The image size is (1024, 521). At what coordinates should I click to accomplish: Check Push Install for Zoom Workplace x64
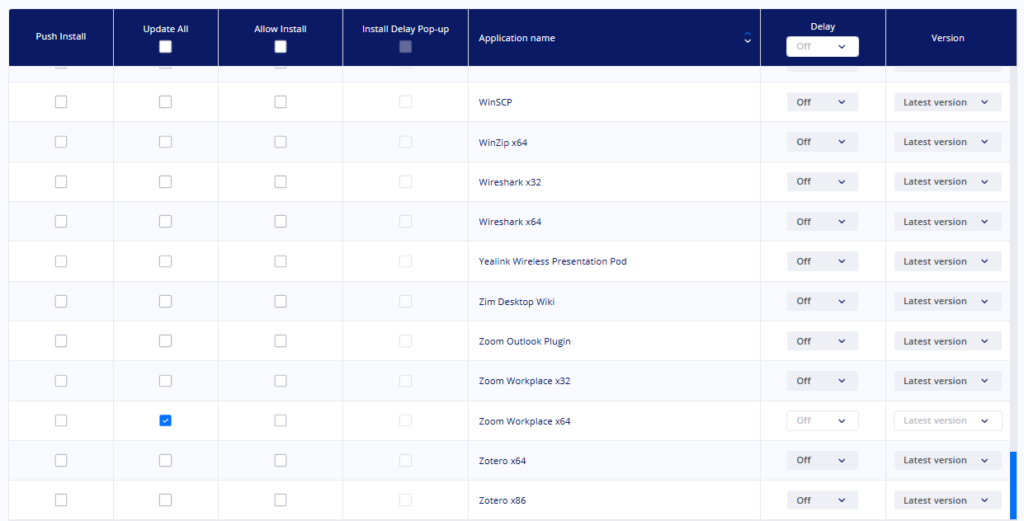pyautogui.click(x=61, y=420)
